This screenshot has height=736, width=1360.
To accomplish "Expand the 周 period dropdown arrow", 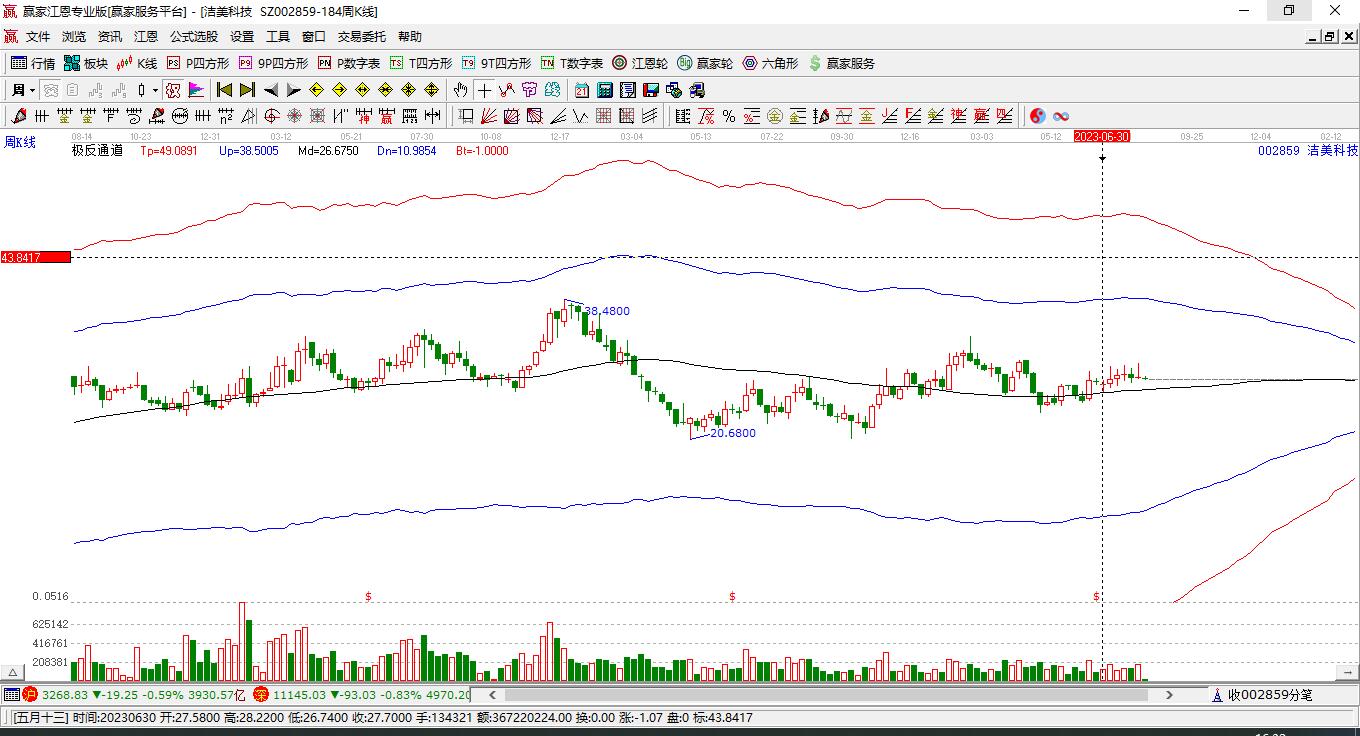I will [32, 90].
